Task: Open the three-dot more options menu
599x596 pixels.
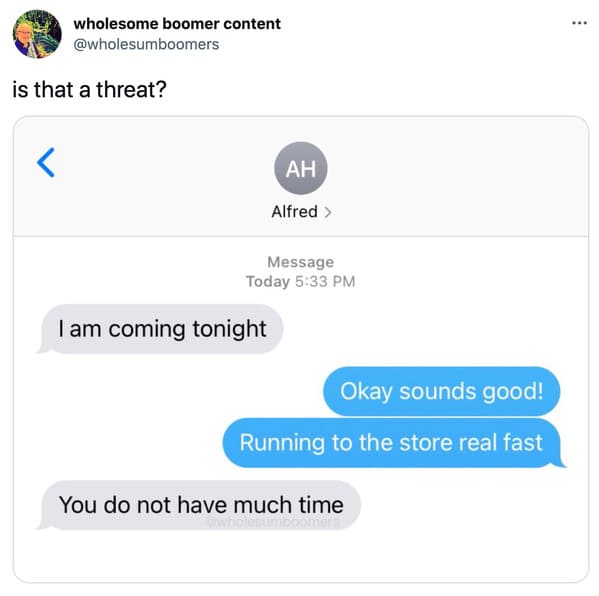Action: click(579, 23)
